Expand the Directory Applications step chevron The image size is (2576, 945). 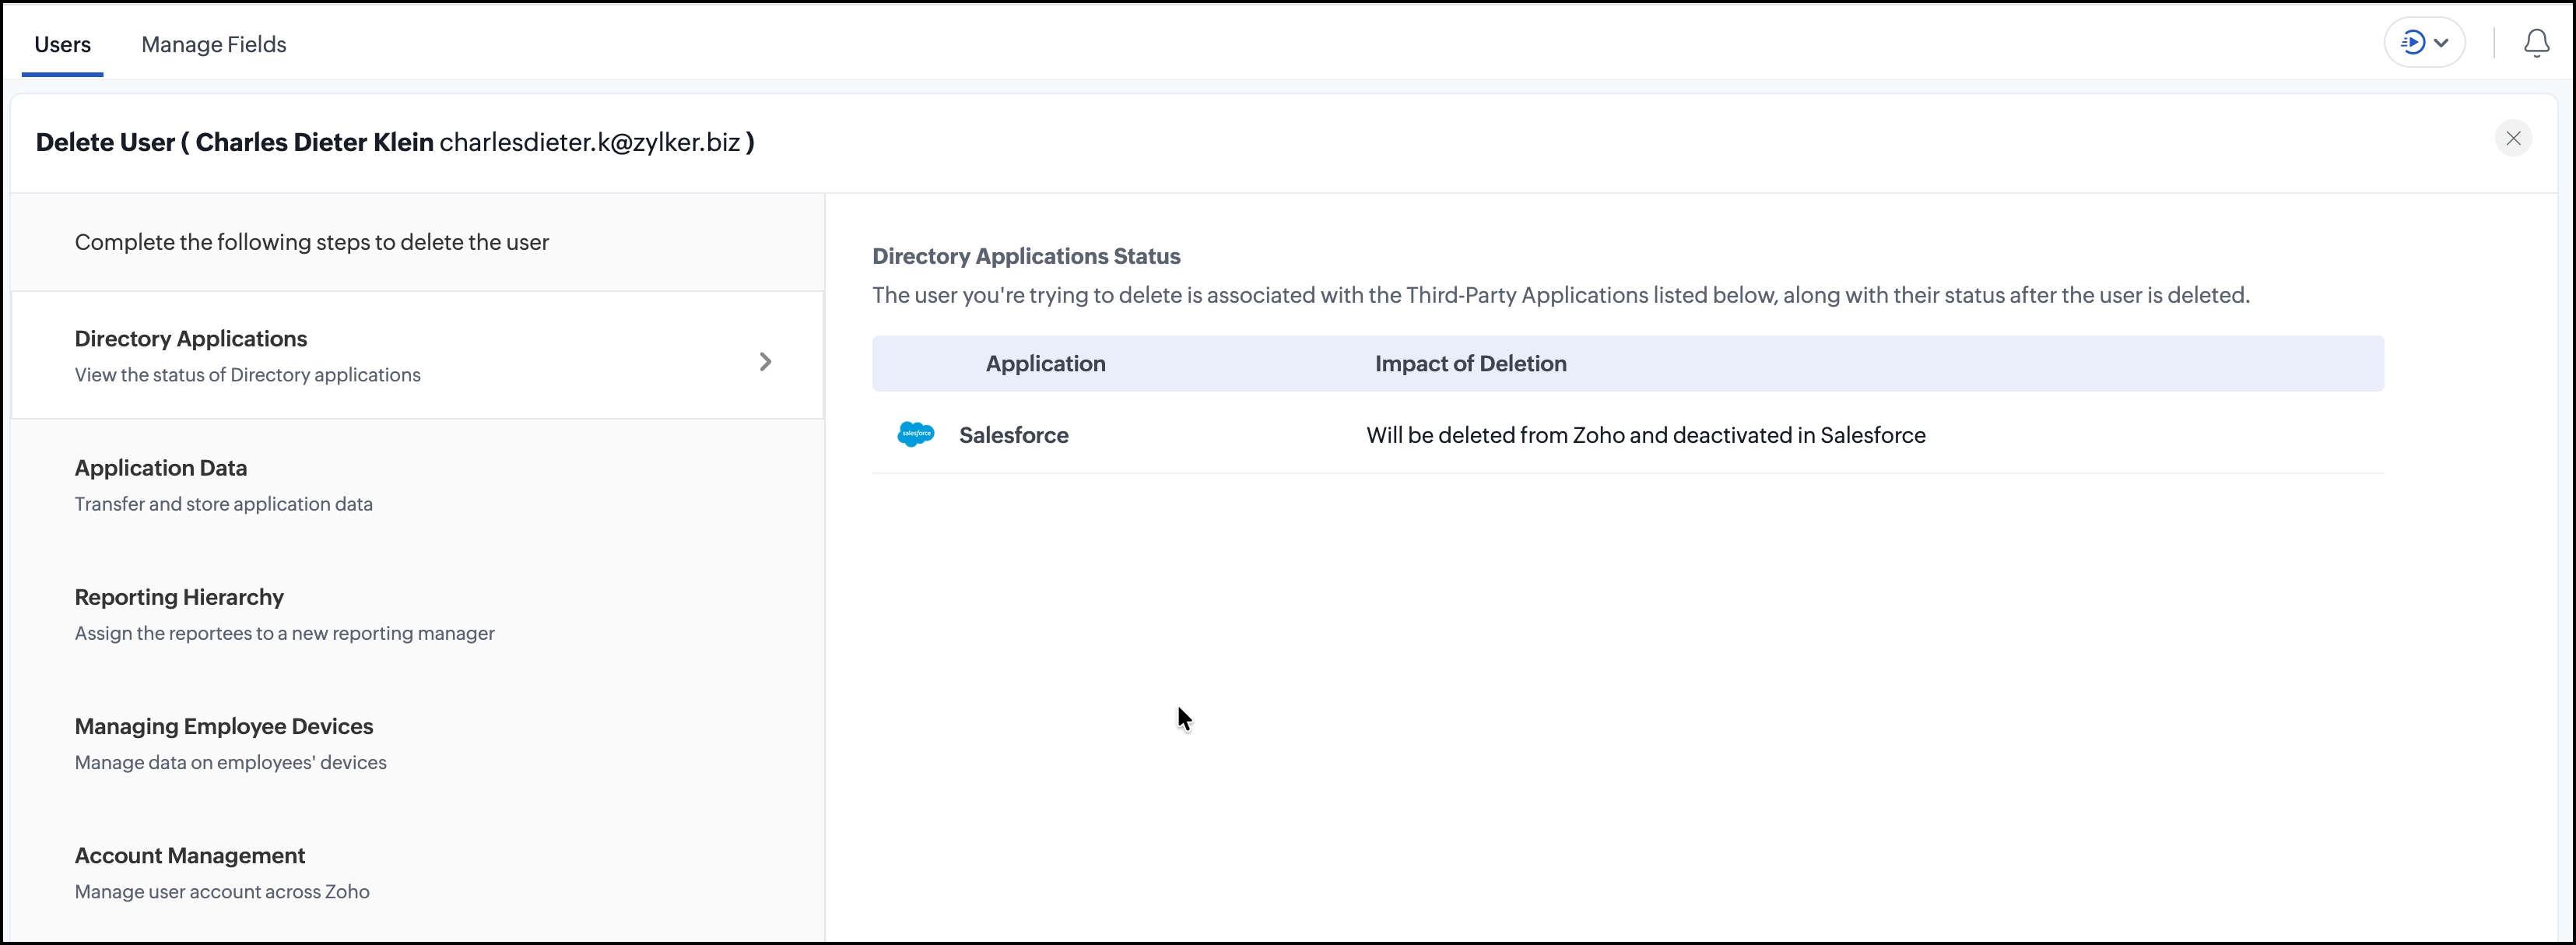tap(765, 362)
